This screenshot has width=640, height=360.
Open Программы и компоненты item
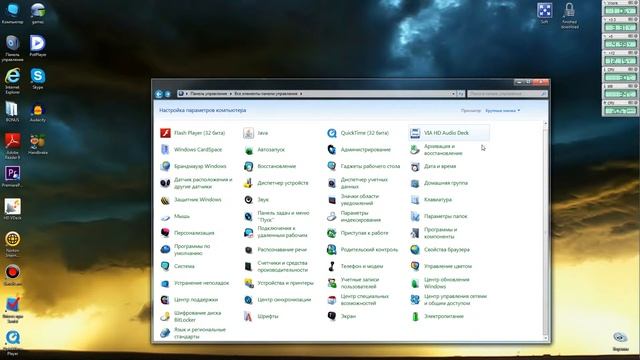(x=433, y=233)
